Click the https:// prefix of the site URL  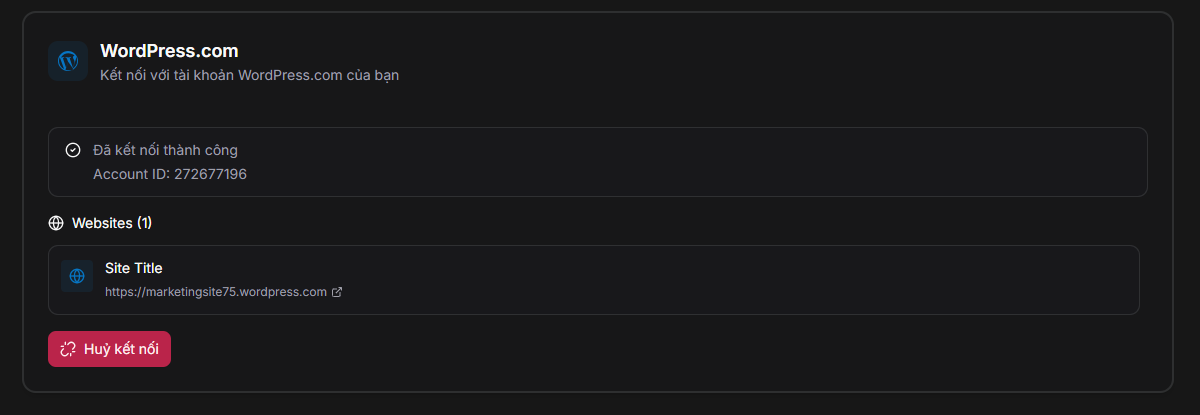point(123,292)
